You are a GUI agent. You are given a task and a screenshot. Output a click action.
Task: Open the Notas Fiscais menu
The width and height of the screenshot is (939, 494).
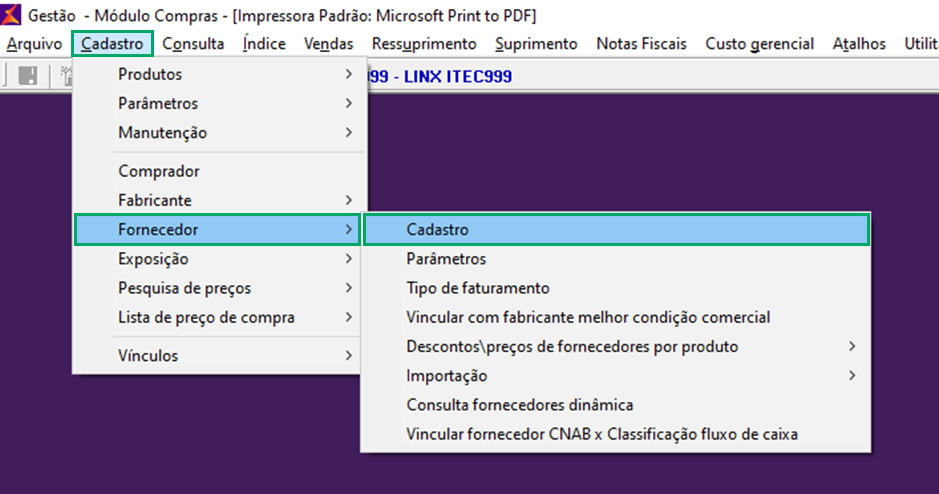(x=641, y=44)
